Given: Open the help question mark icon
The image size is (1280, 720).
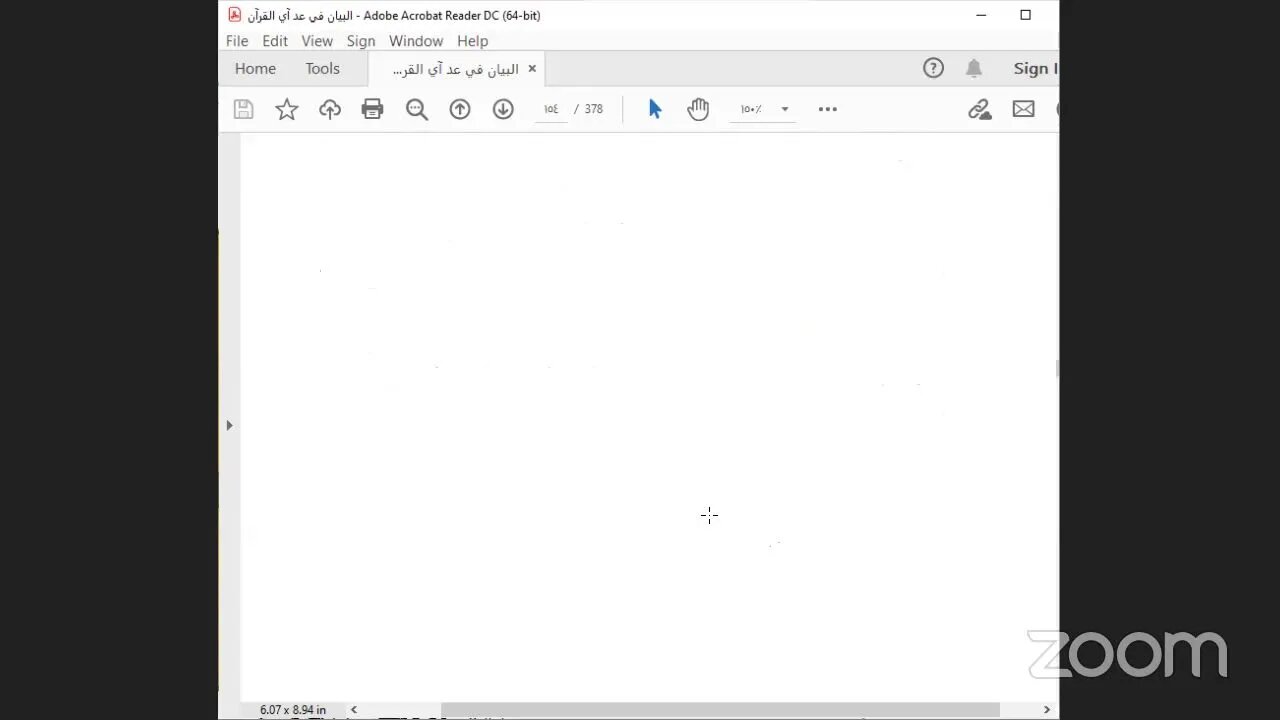Looking at the screenshot, I should pos(933,68).
